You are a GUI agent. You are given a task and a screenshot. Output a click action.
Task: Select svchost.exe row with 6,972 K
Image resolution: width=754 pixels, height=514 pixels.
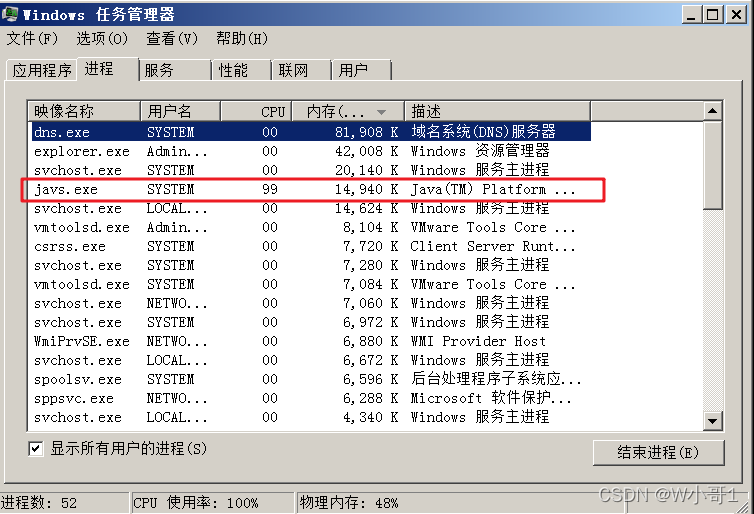[311, 322]
